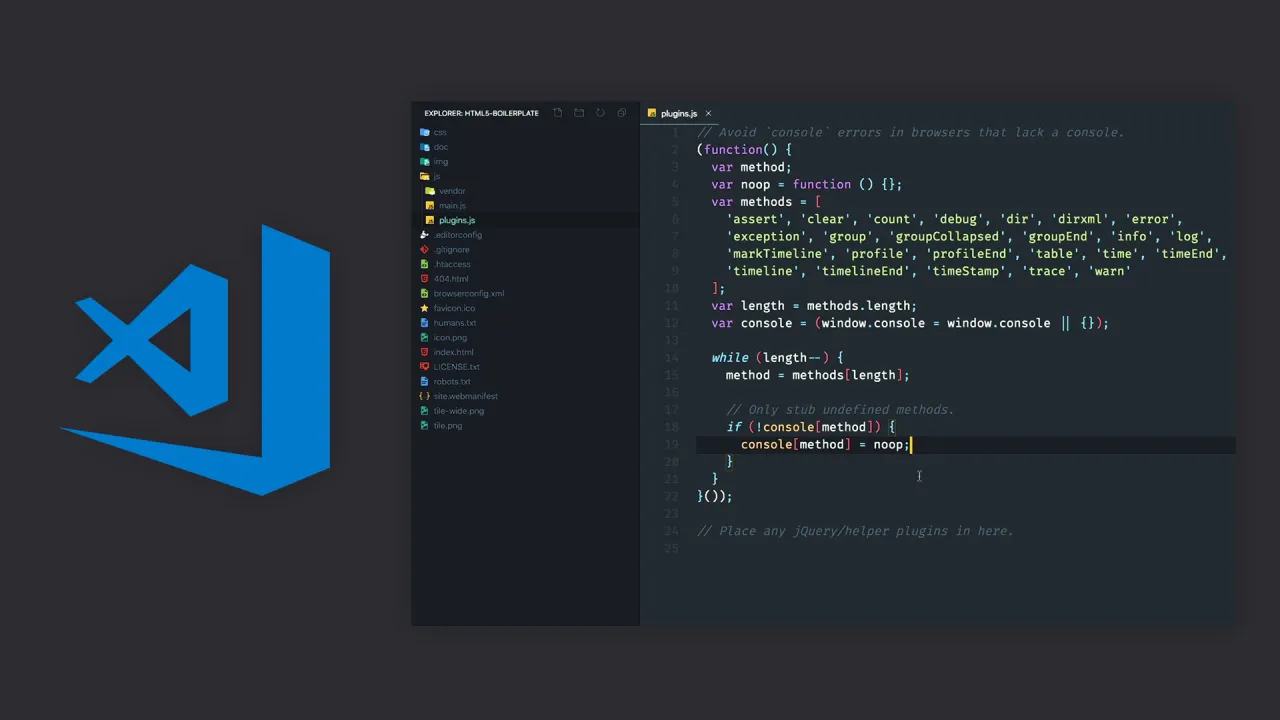Collapse all folders in the Explorer

coord(621,113)
